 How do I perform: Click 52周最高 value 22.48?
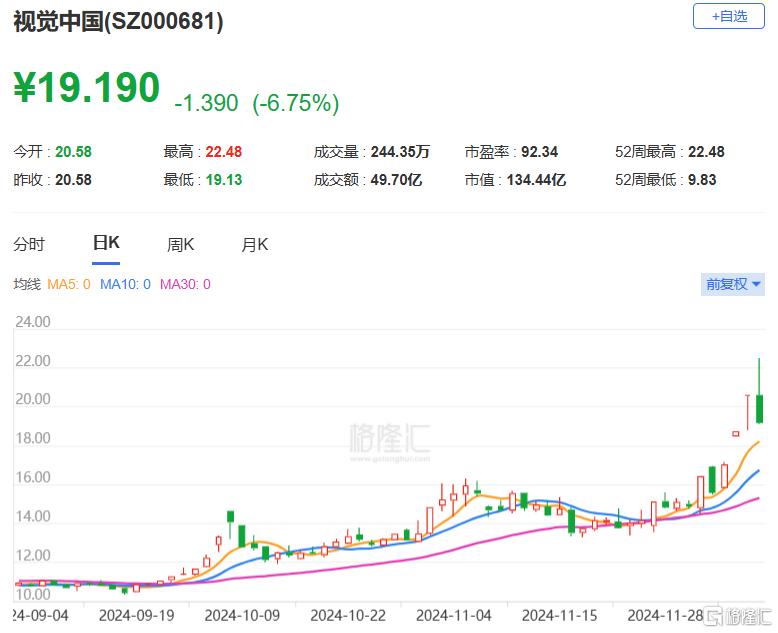pyautogui.click(x=706, y=152)
